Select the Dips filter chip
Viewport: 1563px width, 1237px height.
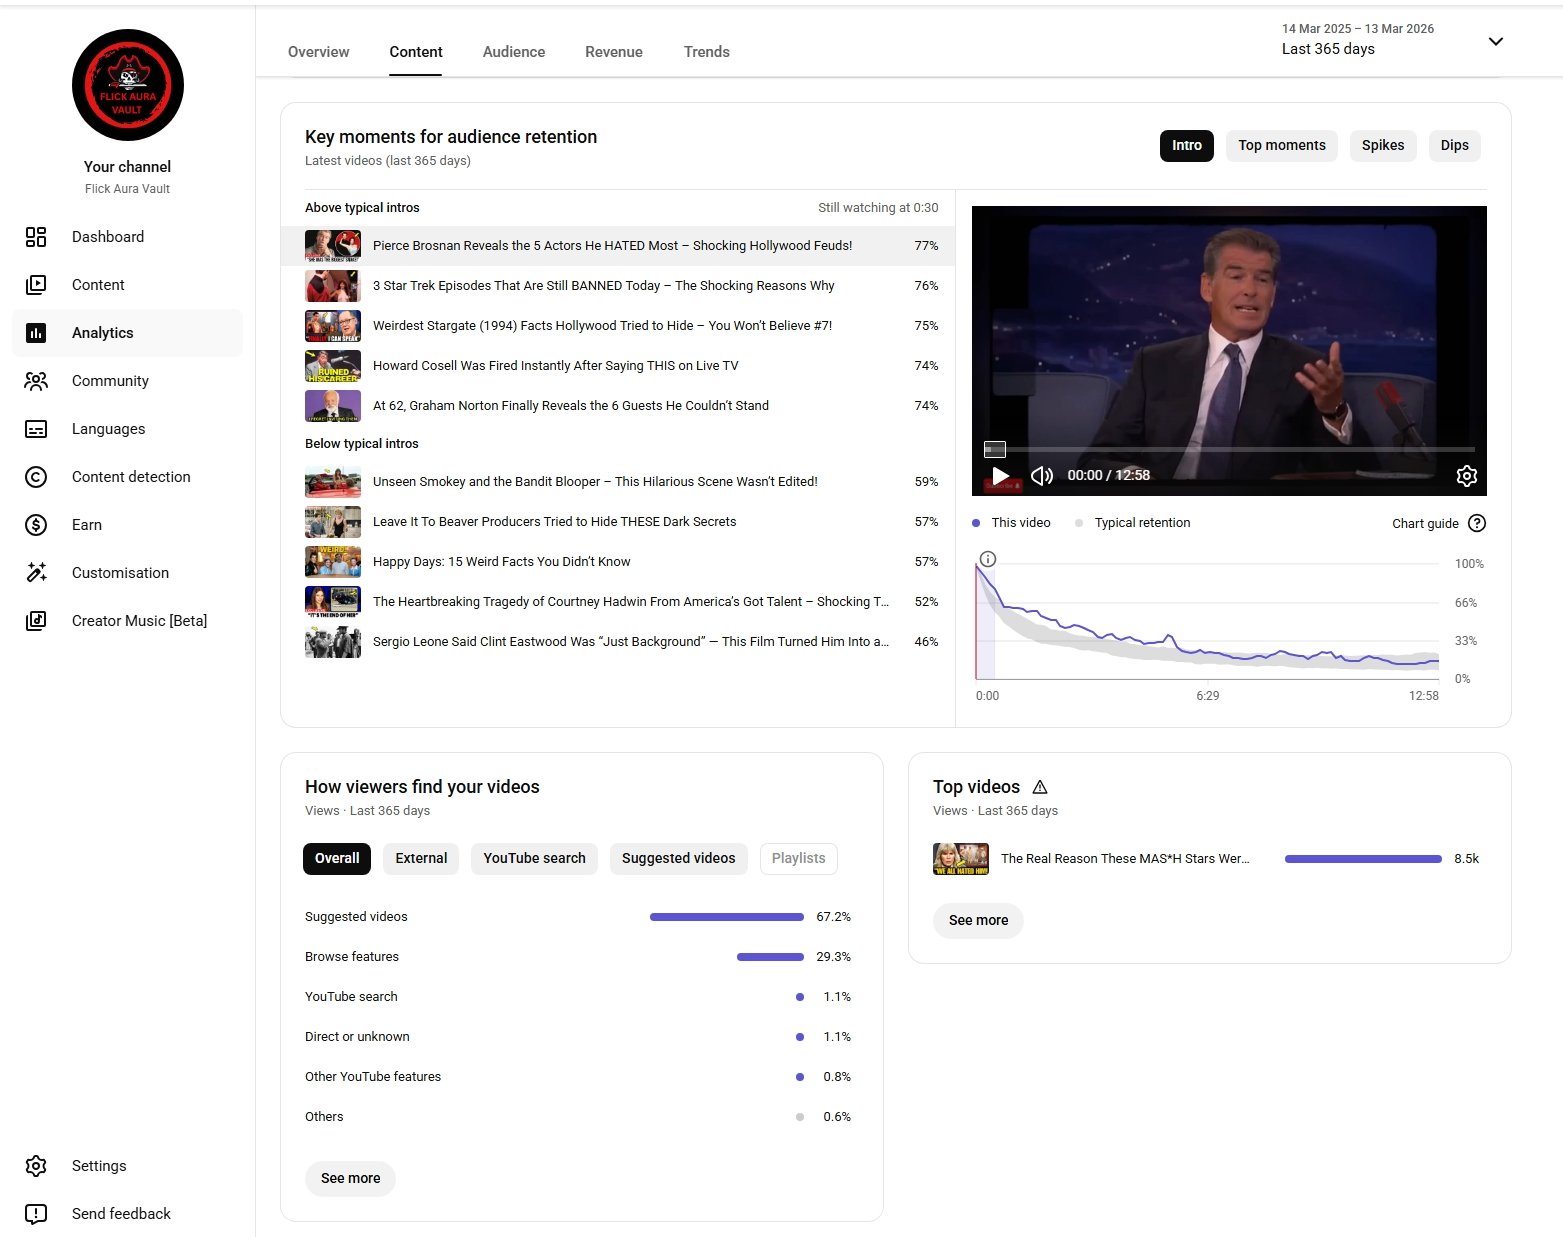pos(1454,146)
